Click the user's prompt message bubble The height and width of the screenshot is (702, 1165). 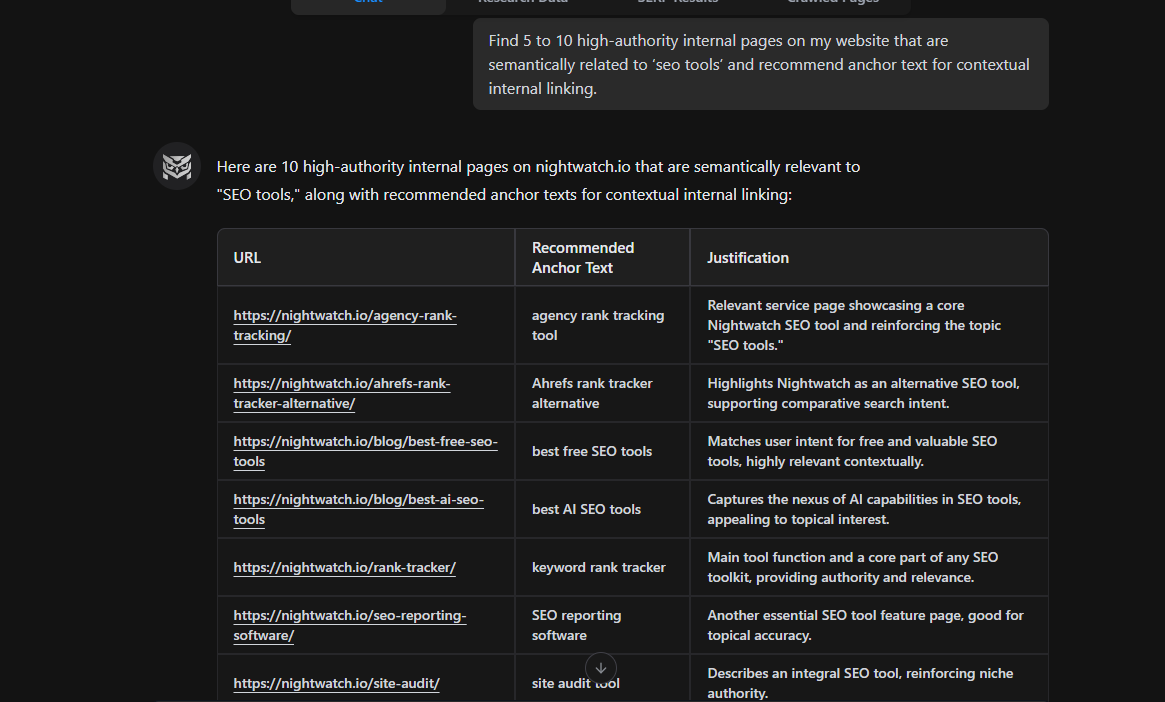[x=759, y=64]
